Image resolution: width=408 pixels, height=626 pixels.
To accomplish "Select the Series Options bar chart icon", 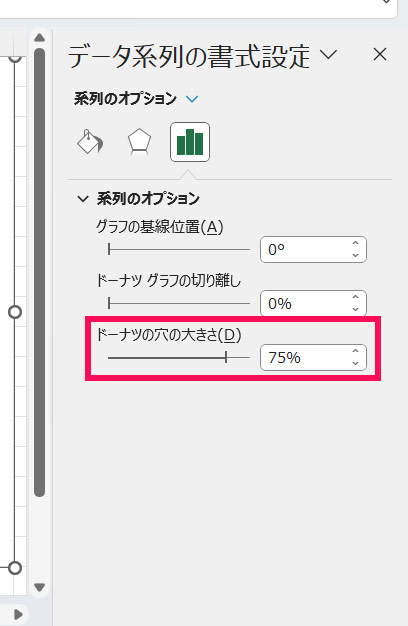I will point(190,142).
